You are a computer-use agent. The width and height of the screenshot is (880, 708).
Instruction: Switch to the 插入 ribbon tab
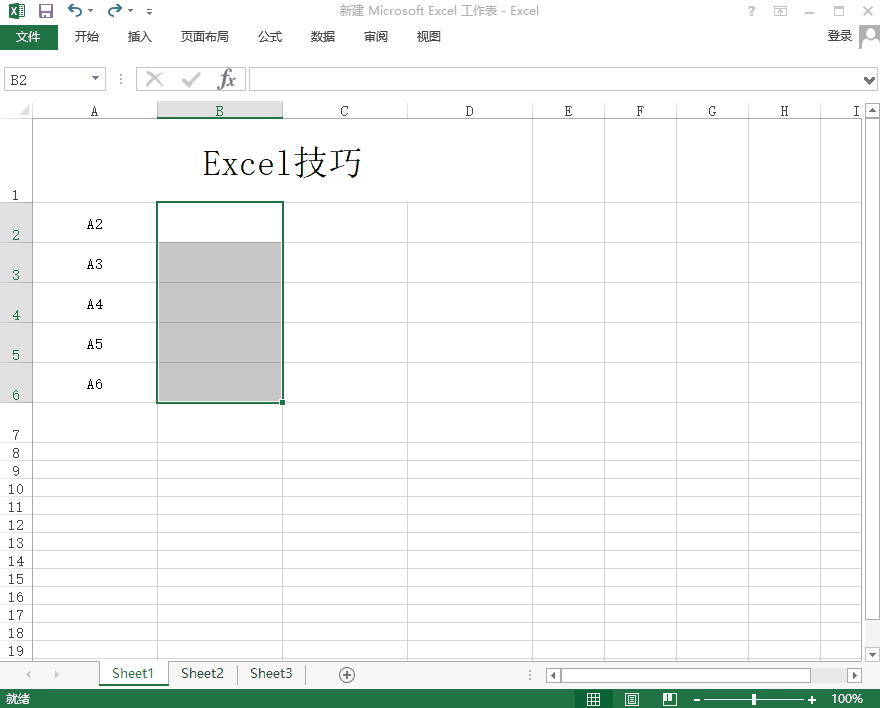coord(140,37)
